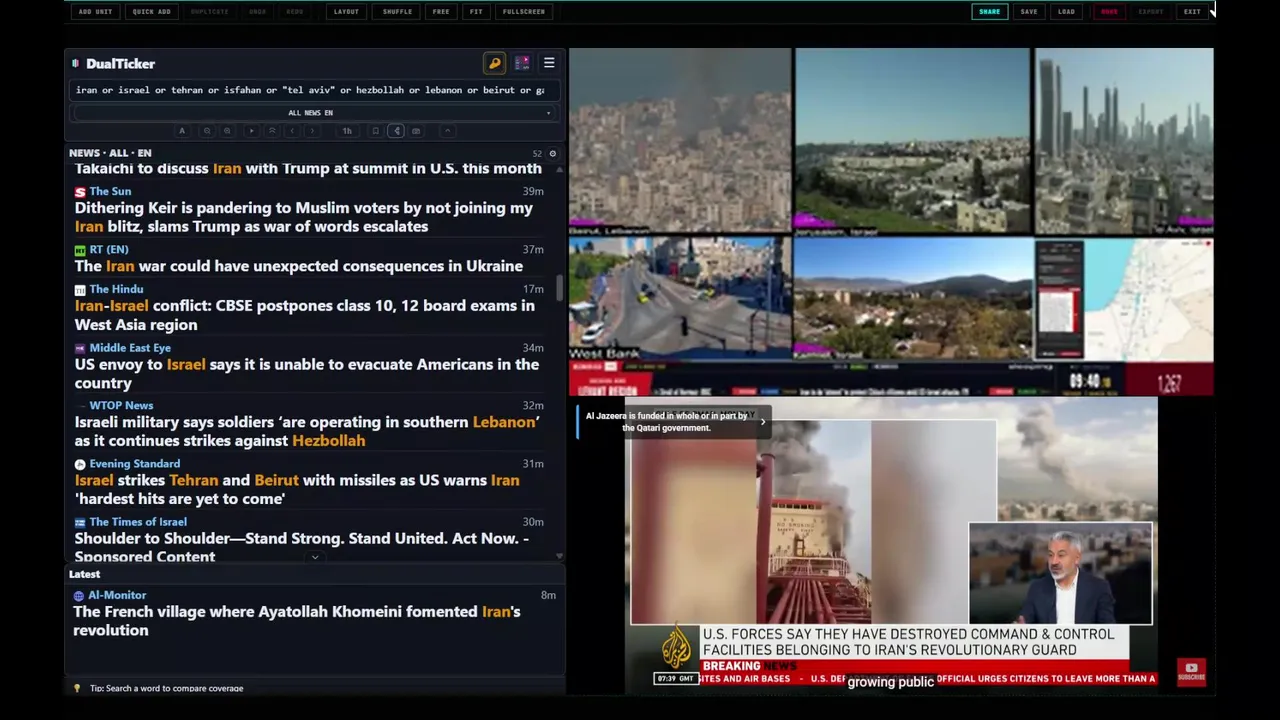
Task: Click the Evening Standard source icon
Action: (80, 464)
